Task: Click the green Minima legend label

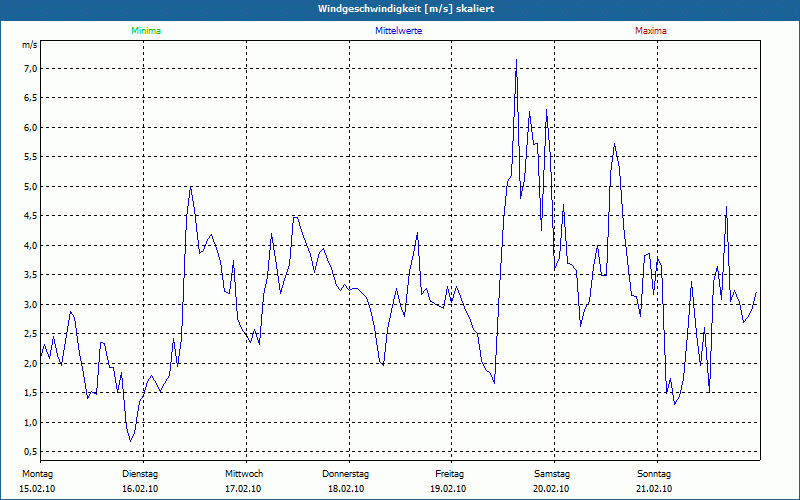Action: pos(146,31)
